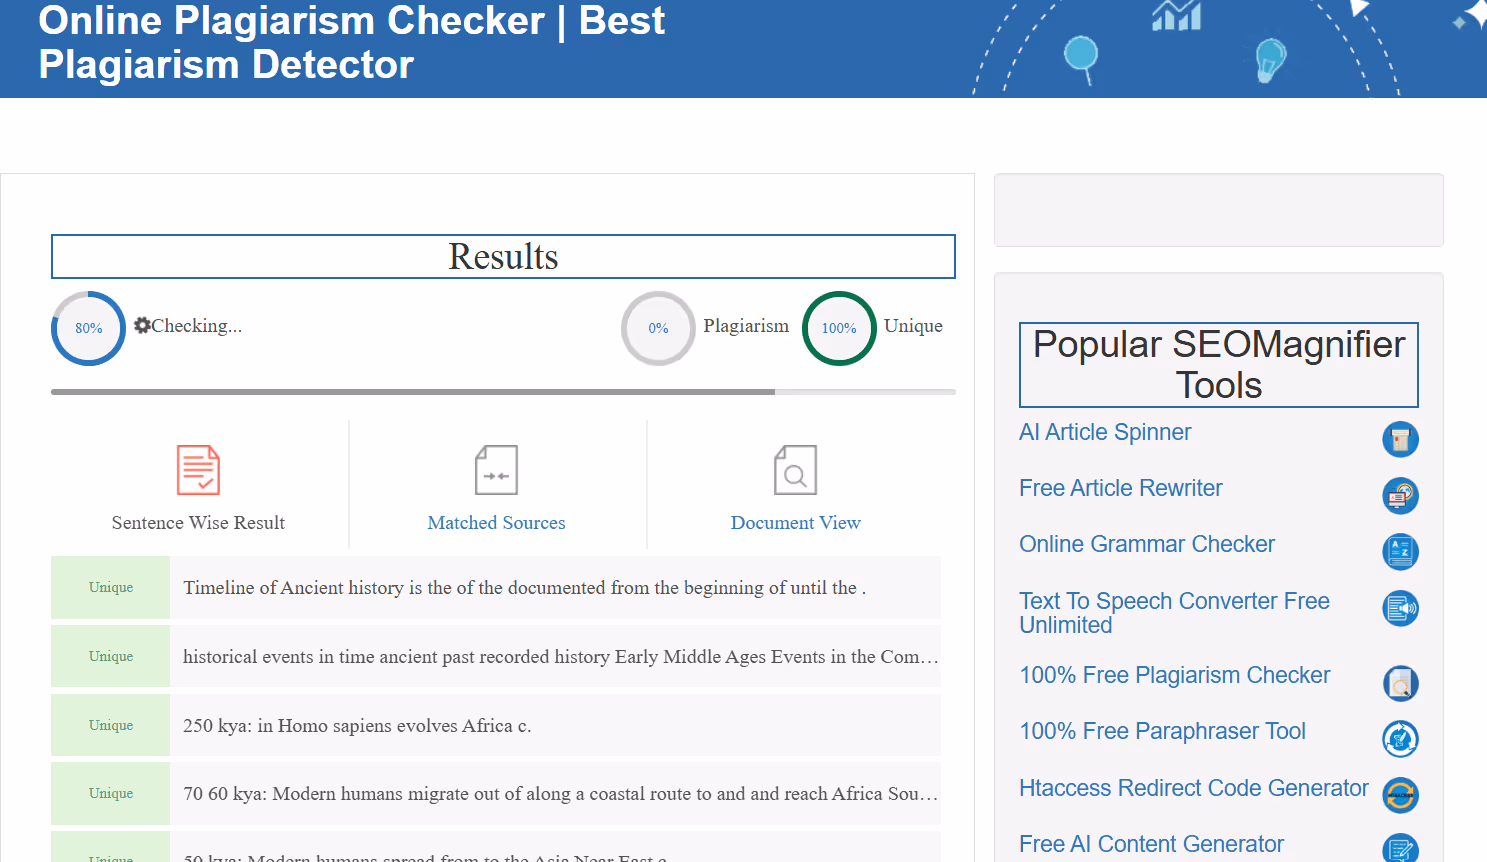Click the Free Plagiarism Checker magnifier icon
Screen dimensions: 1487x862
(x=1400, y=683)
